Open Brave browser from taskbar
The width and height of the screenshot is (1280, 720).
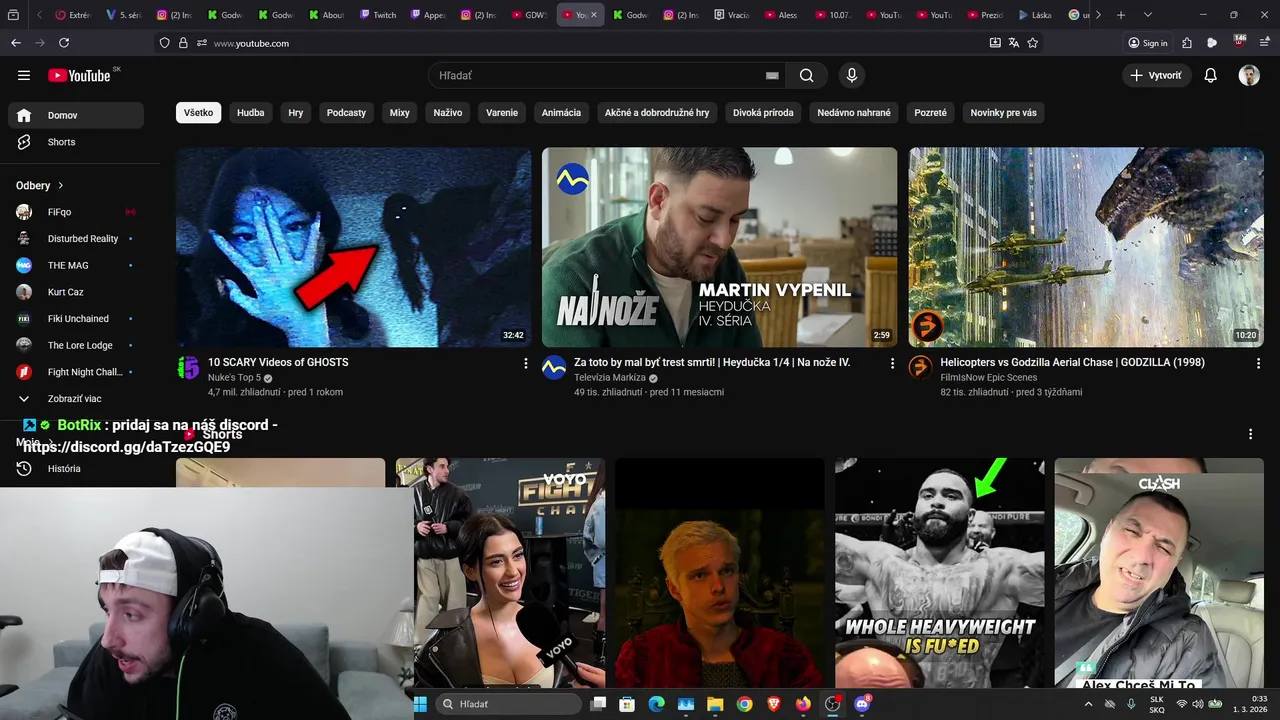click(x=774, y=704)
